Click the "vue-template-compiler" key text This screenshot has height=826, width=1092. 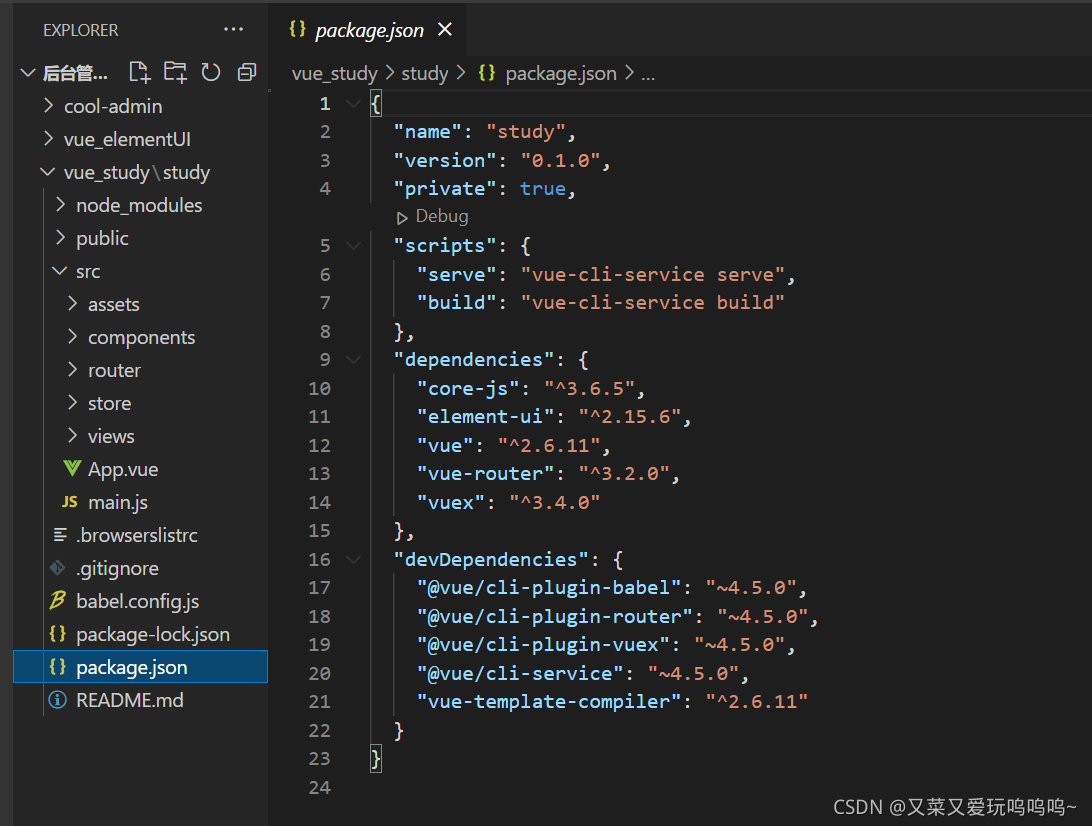click(x=548, y=701)
